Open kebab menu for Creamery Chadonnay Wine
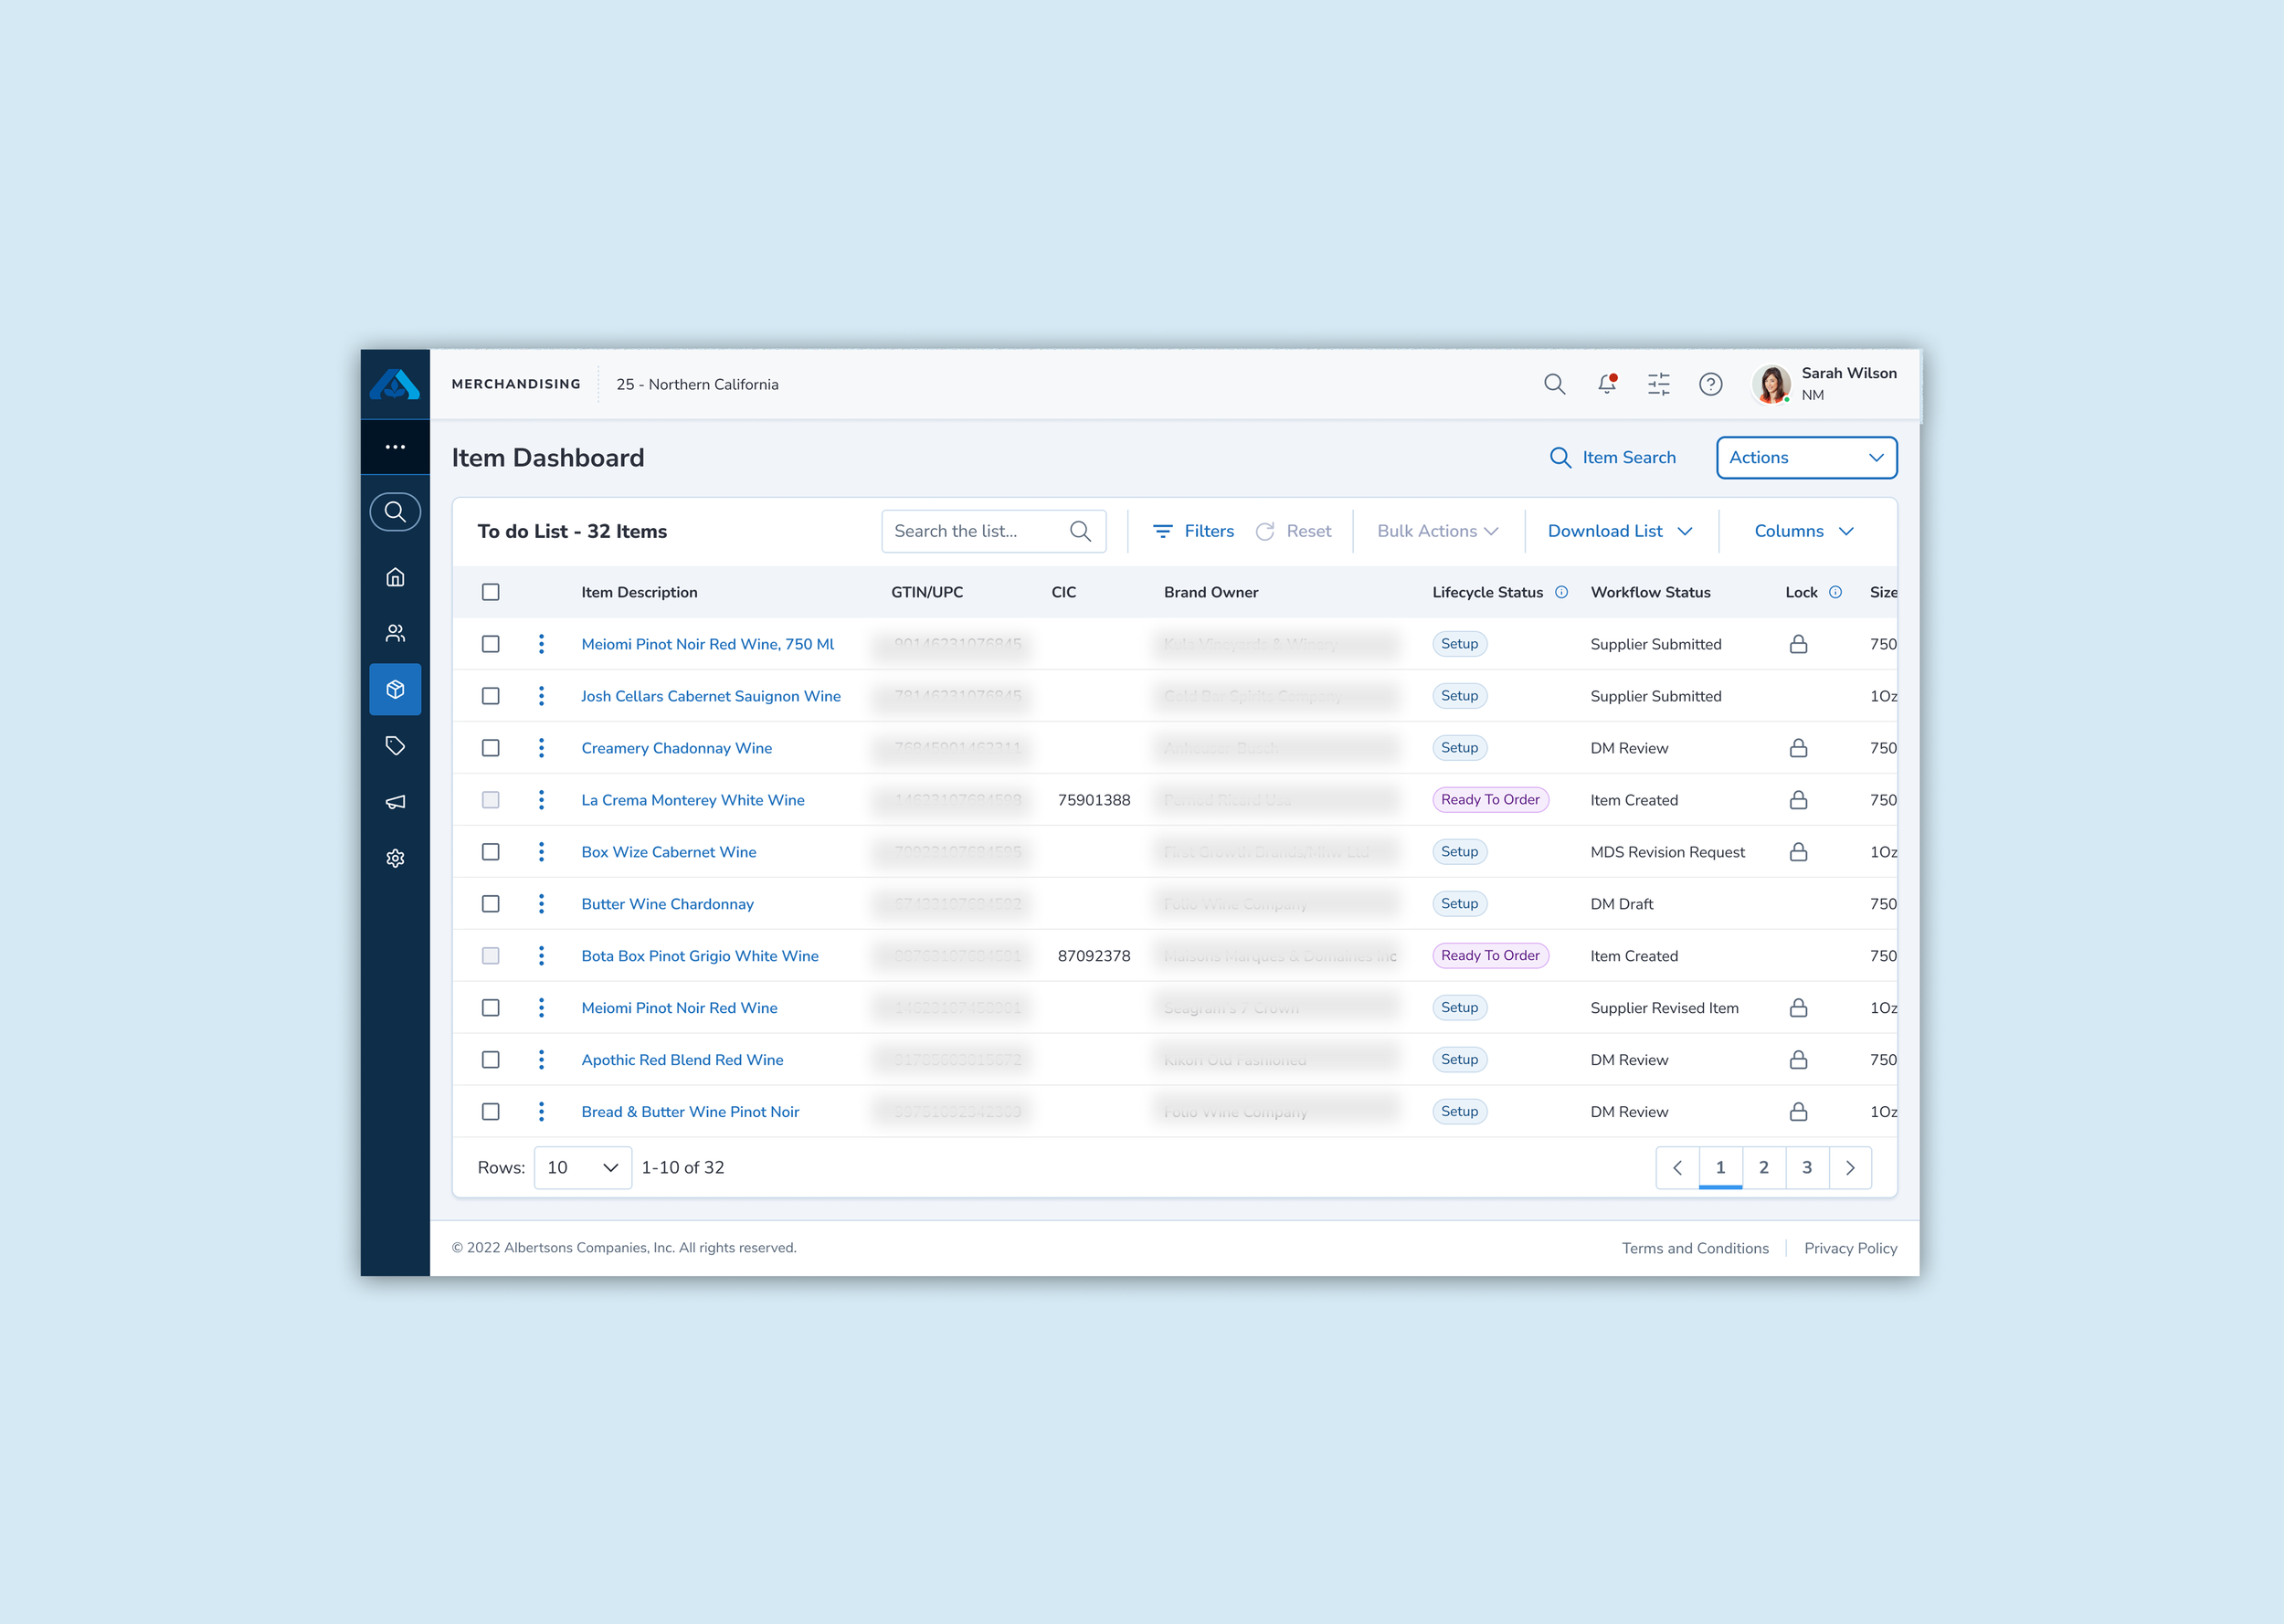Viewport: 2284px width, 1624px height. coord(541,748)
